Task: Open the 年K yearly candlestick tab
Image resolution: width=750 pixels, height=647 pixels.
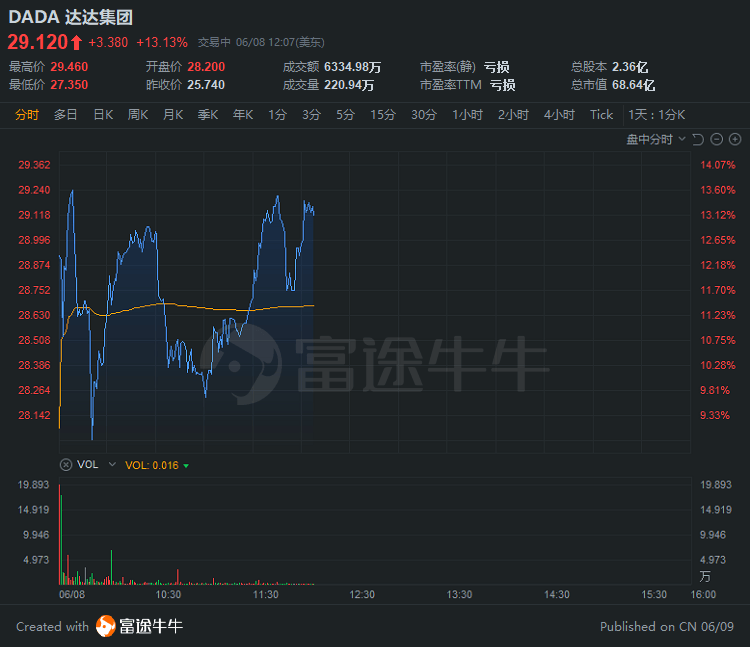Action: (x=243, y=115)
